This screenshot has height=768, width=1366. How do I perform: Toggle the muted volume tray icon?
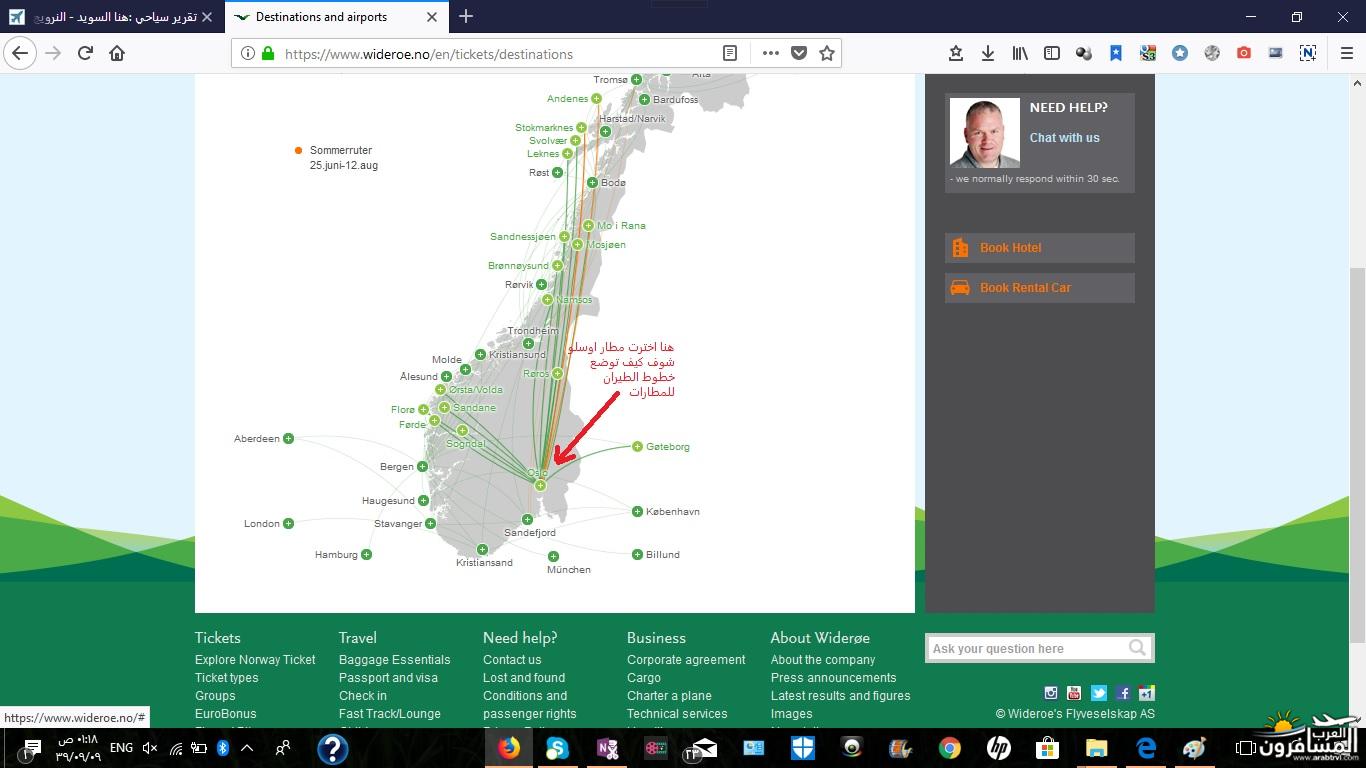[150, 748]
